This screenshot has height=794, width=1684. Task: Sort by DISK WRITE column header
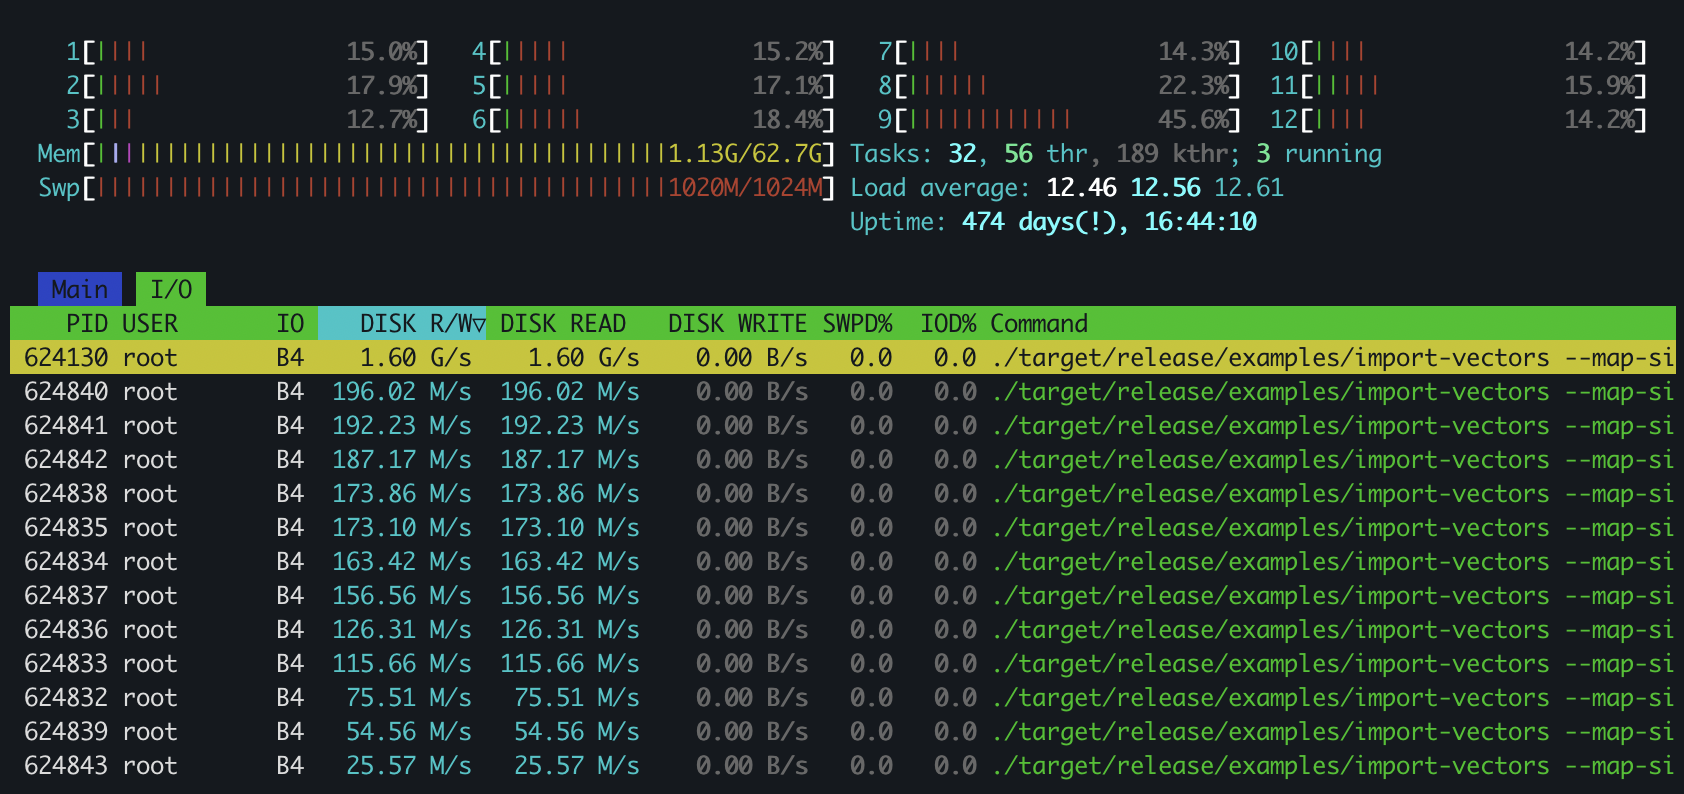[x=737, y=323]
